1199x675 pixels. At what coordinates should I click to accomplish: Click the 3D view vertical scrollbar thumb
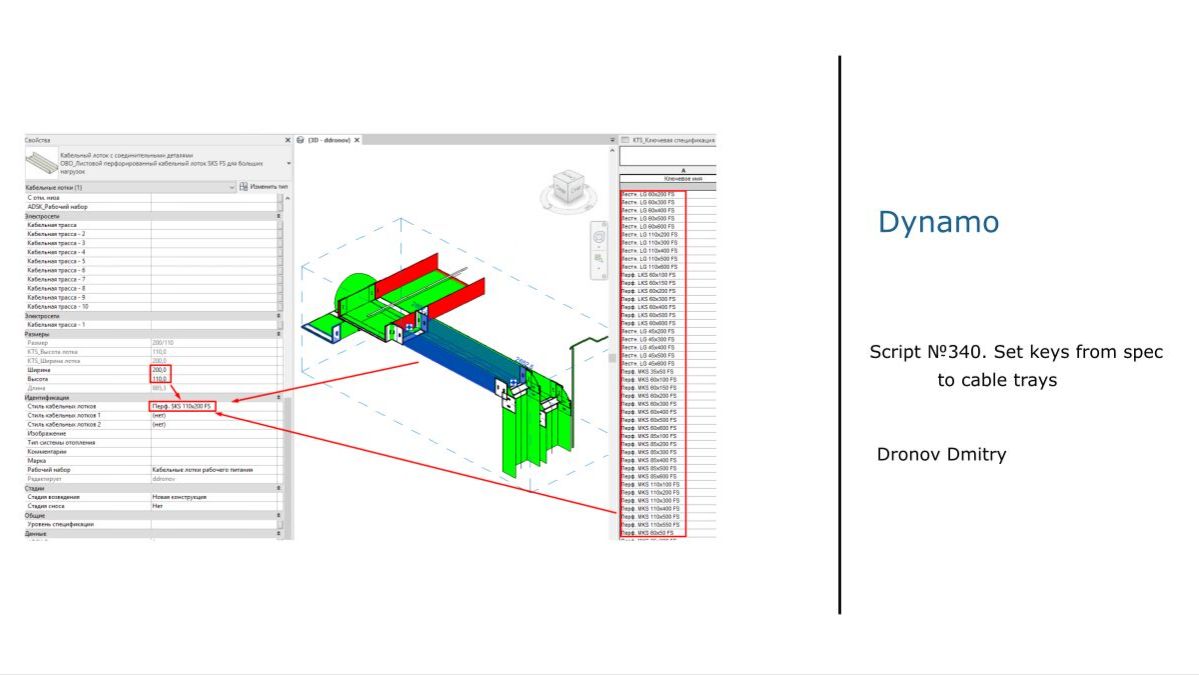(x=612, y=357)
